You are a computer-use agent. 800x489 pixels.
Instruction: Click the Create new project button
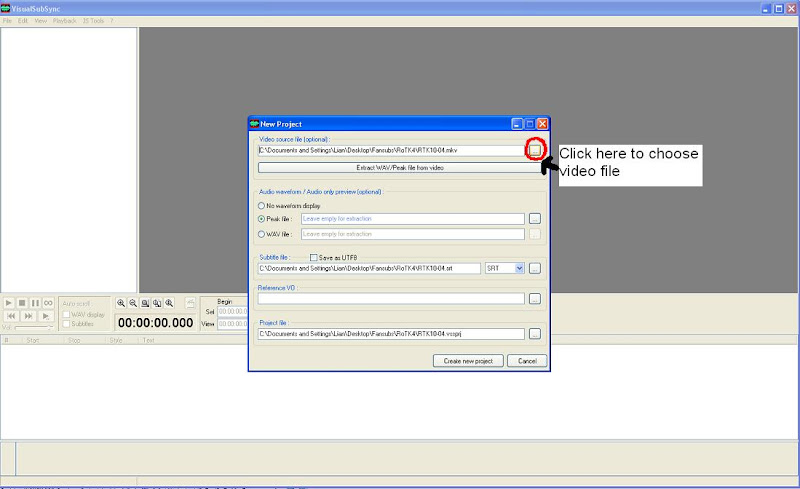point(468,361)
